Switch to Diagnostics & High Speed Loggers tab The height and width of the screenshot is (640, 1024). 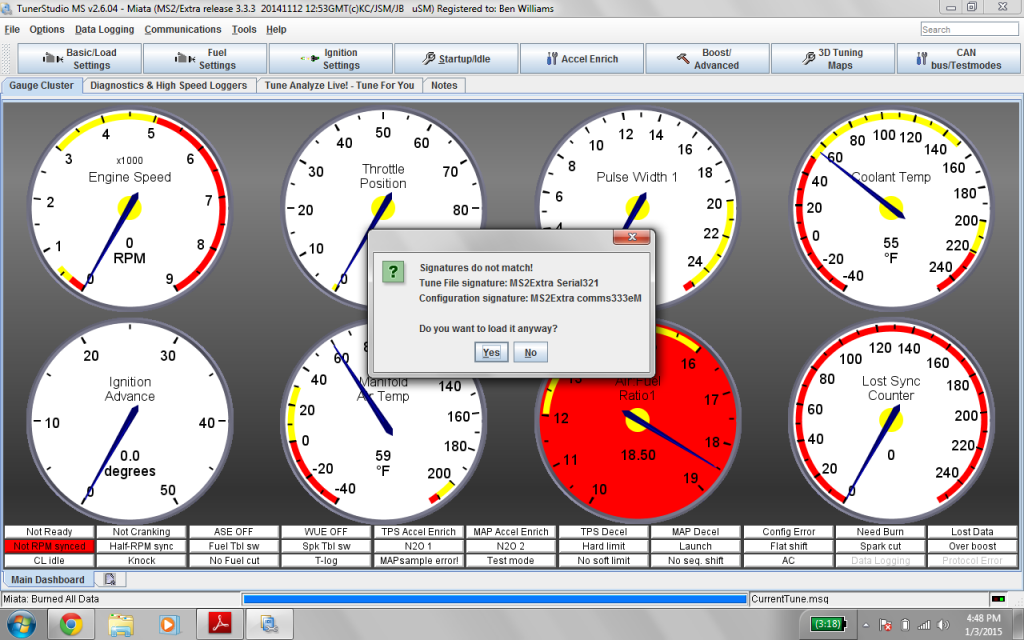(x=168, y=86)
